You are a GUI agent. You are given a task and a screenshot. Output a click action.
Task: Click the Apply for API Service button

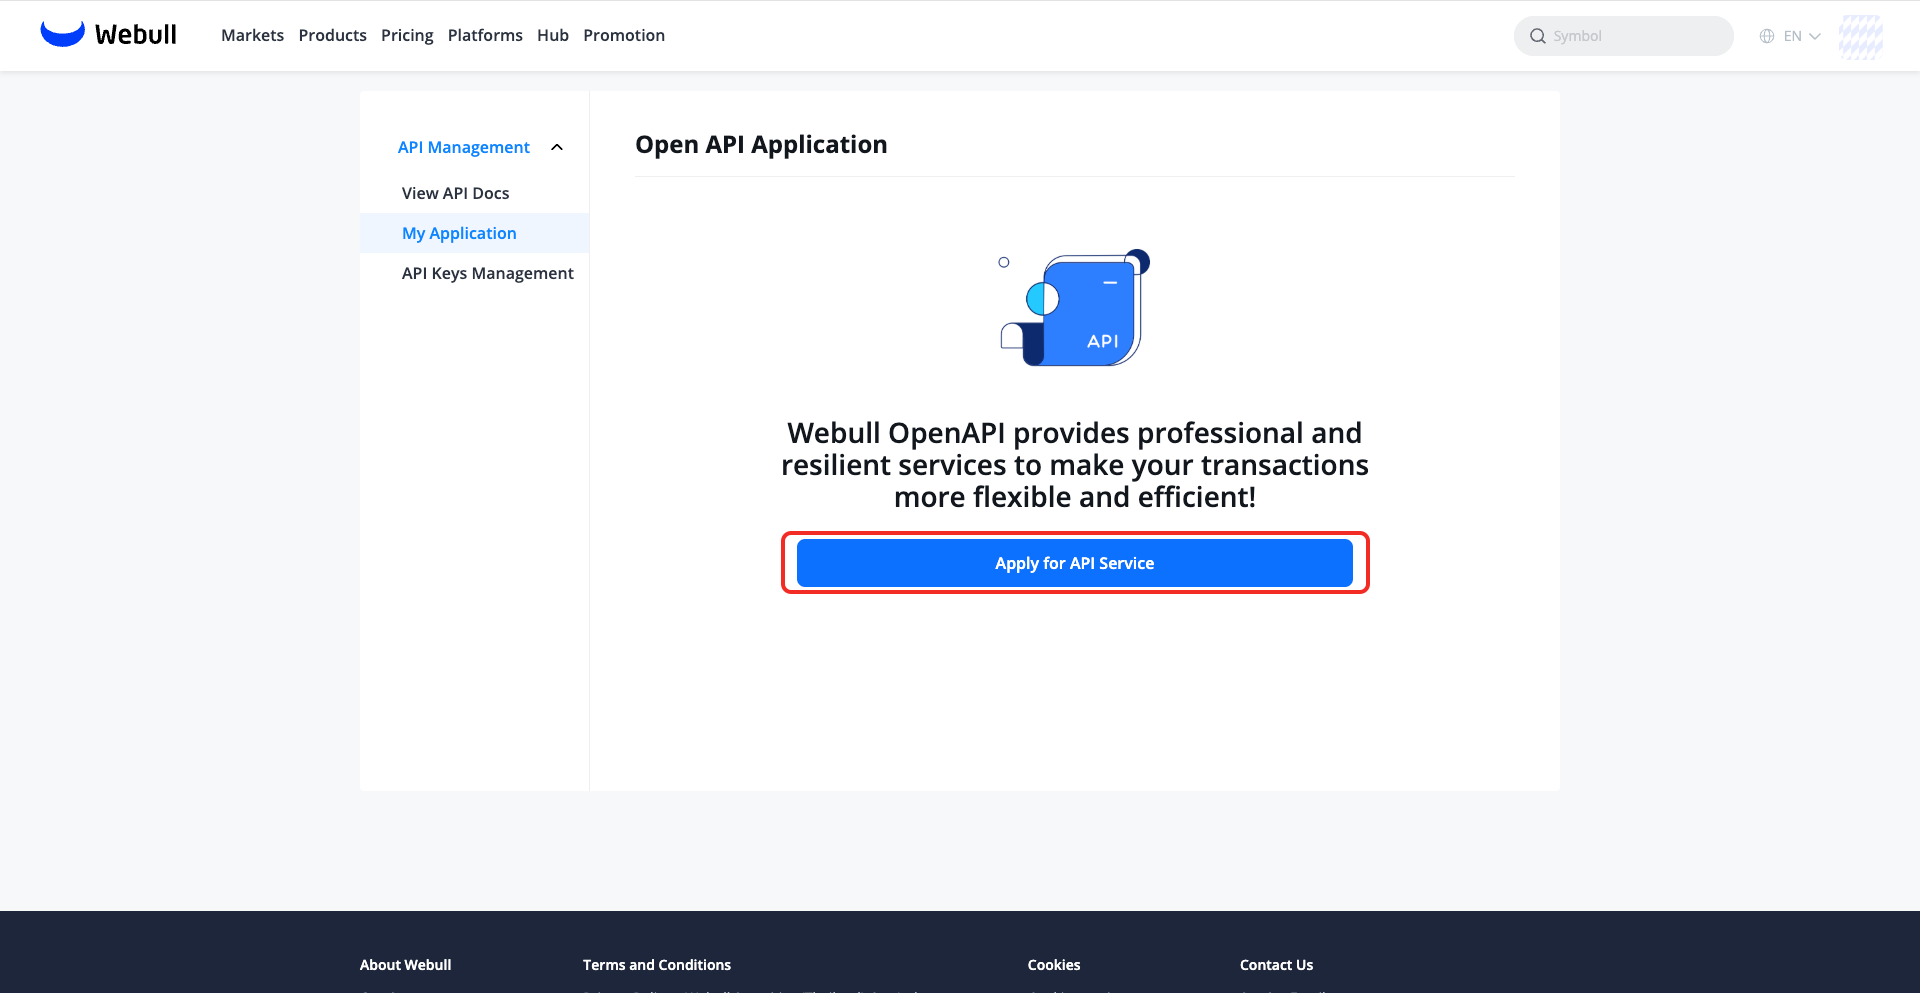(x=1075, y=563)
